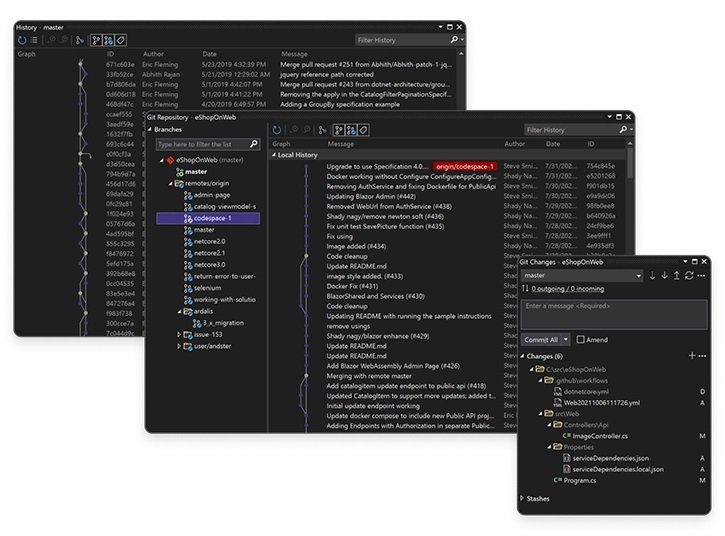The width and height of the screenshot is (725, 536).
Task: Click the Date column header in Git Repository
Action: [x=553, y=144]
